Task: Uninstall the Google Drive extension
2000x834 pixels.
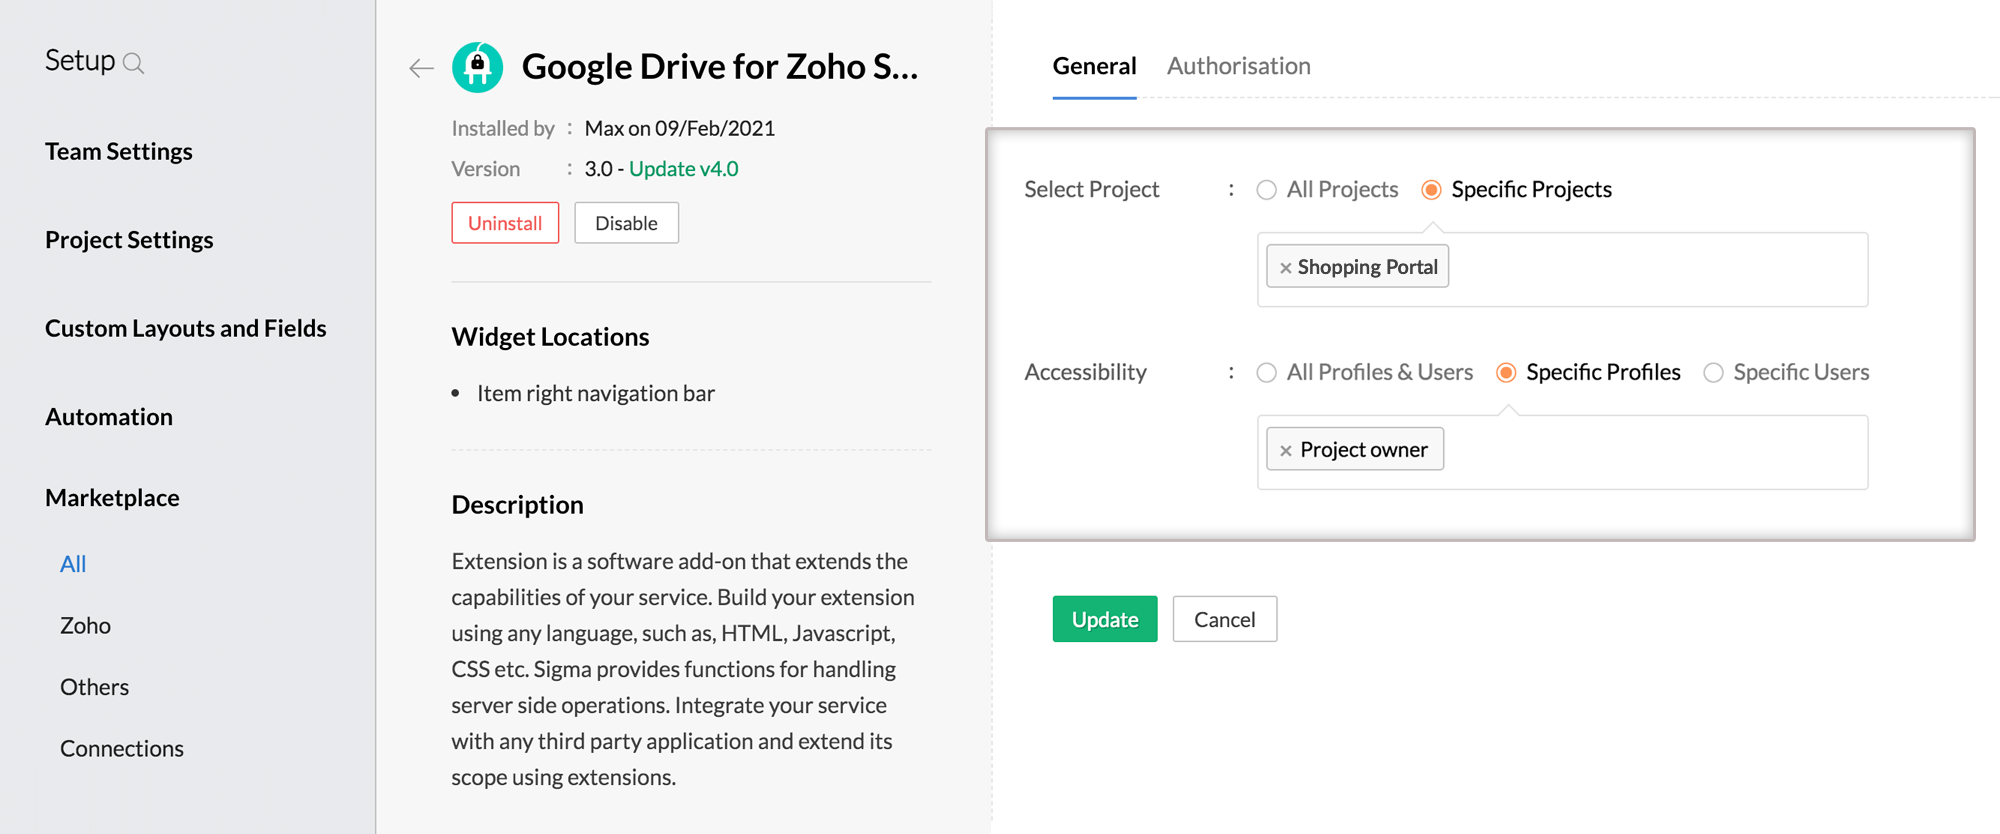Action: click(505, 223)
